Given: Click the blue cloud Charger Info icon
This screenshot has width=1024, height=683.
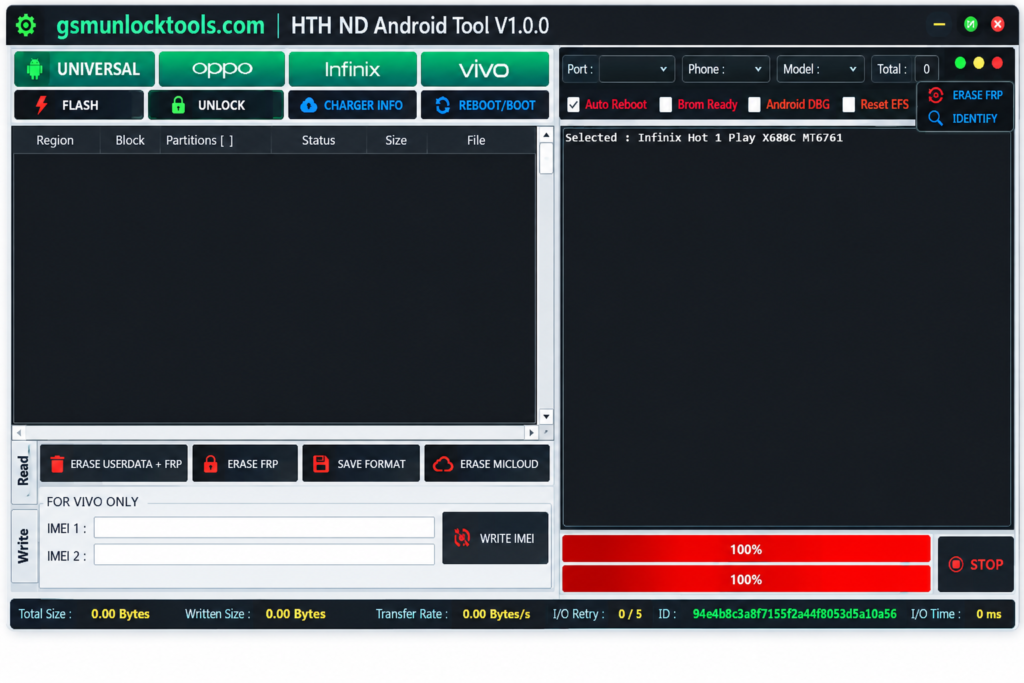Looking at the screenshot, I should 308,105.
